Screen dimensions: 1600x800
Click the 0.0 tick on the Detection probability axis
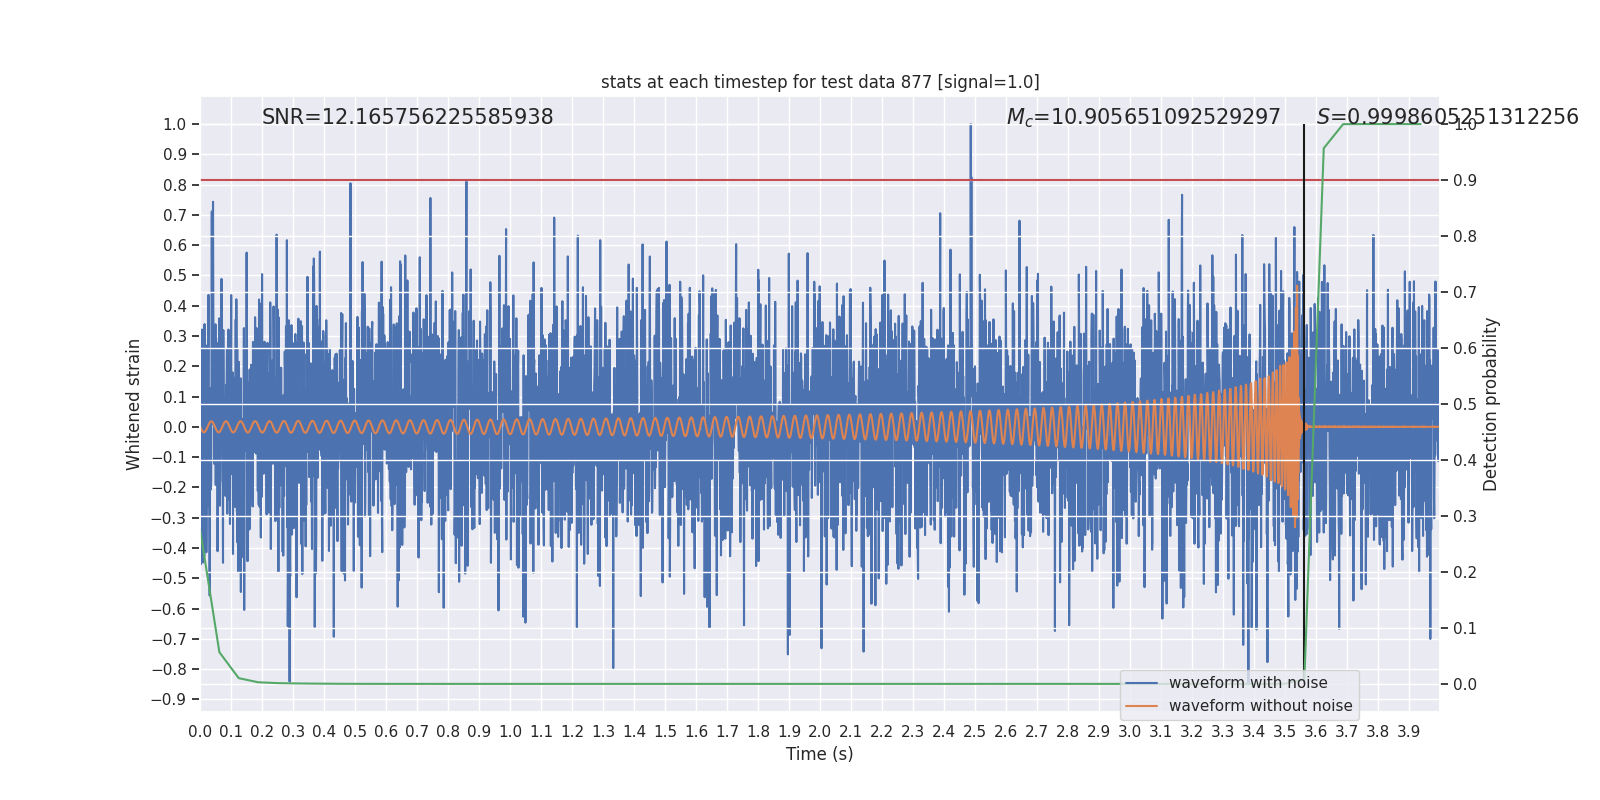click(x=1465, y=685)
